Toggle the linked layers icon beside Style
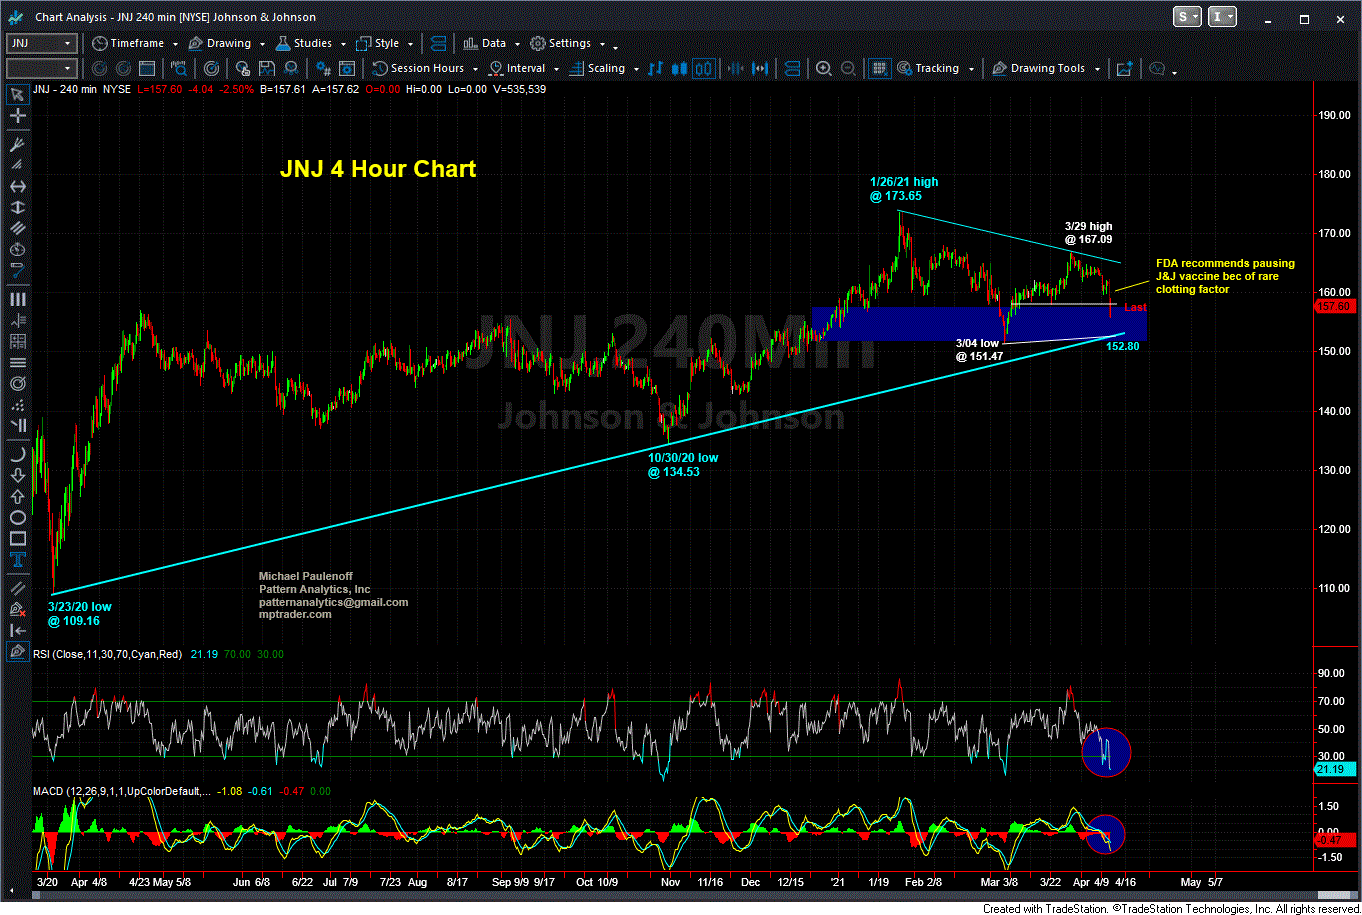 click(437, 43)
